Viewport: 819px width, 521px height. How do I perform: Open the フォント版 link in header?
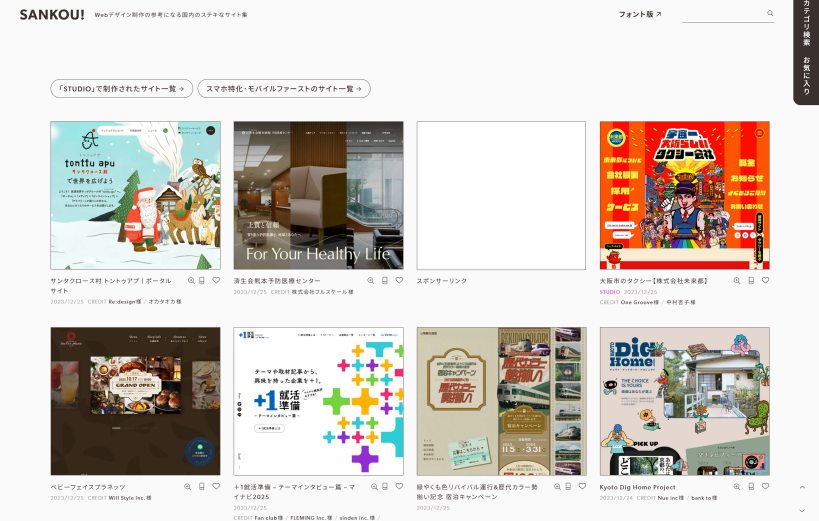(x=640, y=14)
